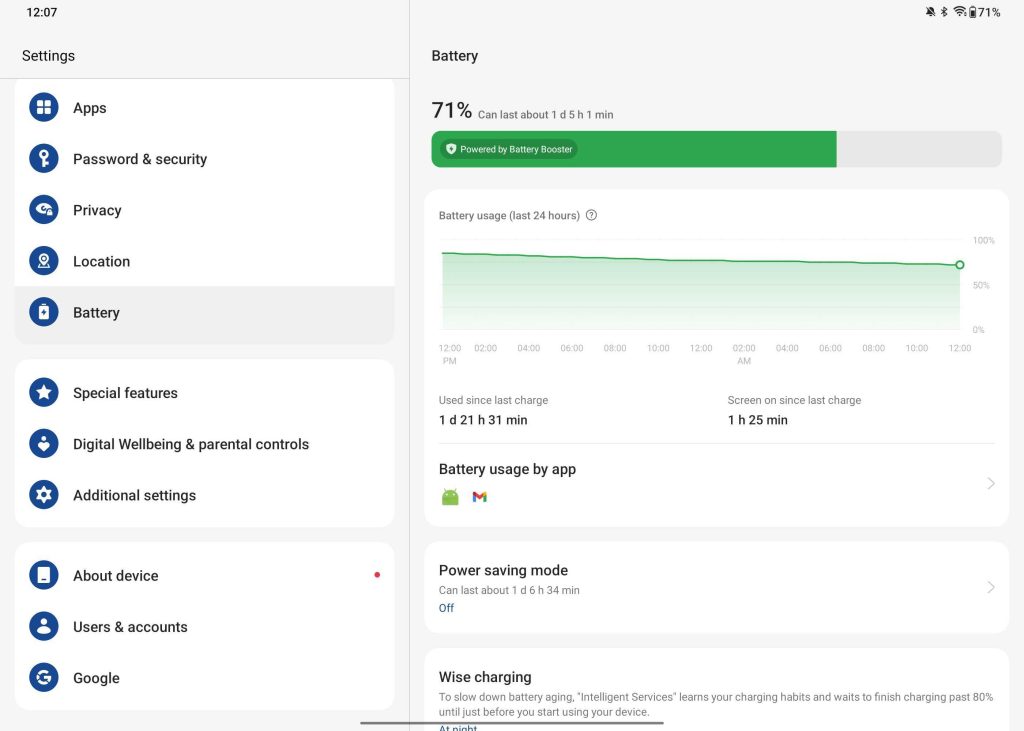Tap the Google logo icon in sidebar
This screenshot has height=731, width=1024.
click(44, 678)
